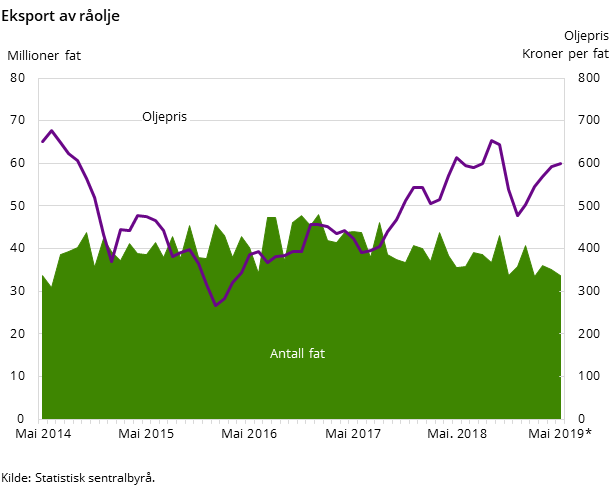Click the last tick on the horizontal axis
The width and height of the screenshot is (610, 487).
(x=564, y=421)
